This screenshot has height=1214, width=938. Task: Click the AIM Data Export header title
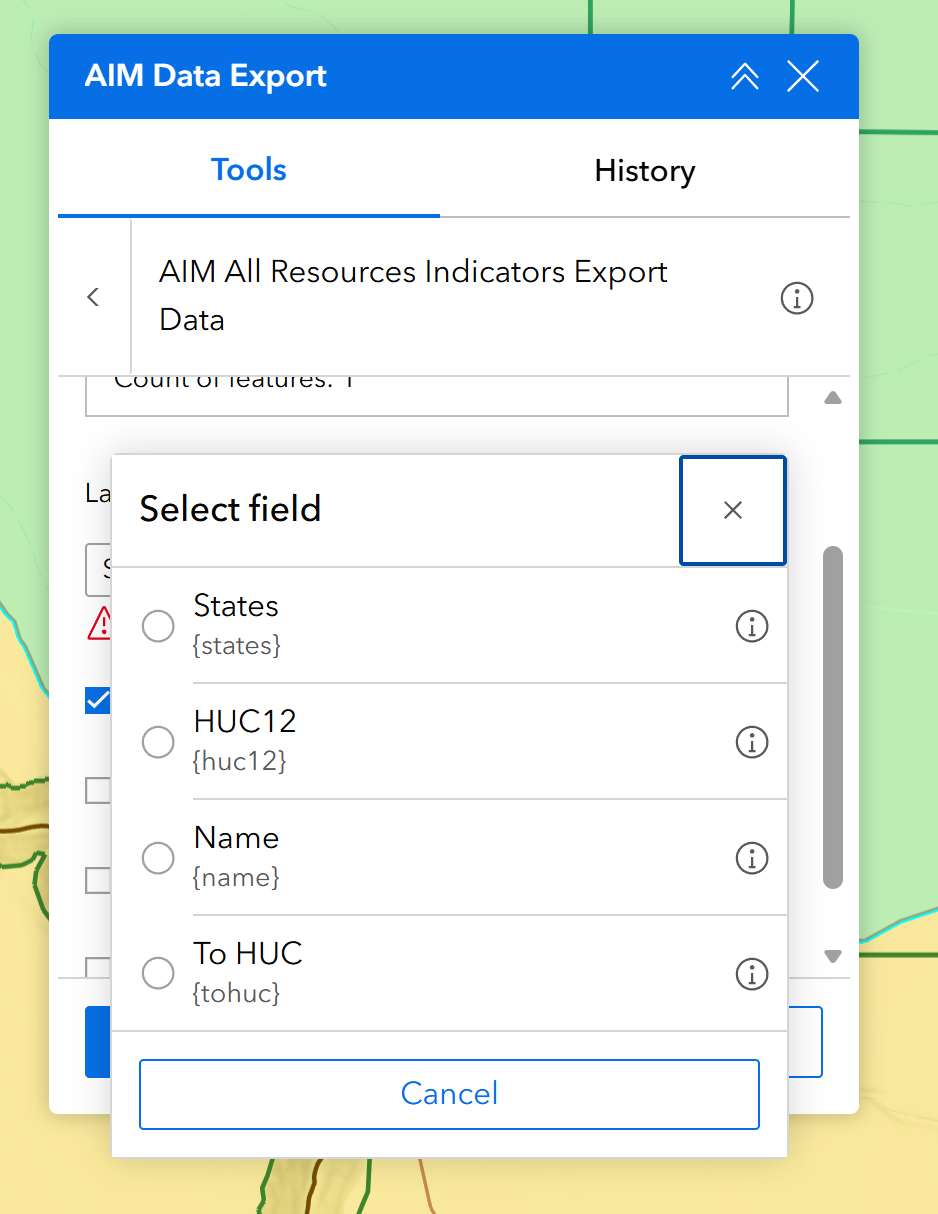click(x=206, y=77)
